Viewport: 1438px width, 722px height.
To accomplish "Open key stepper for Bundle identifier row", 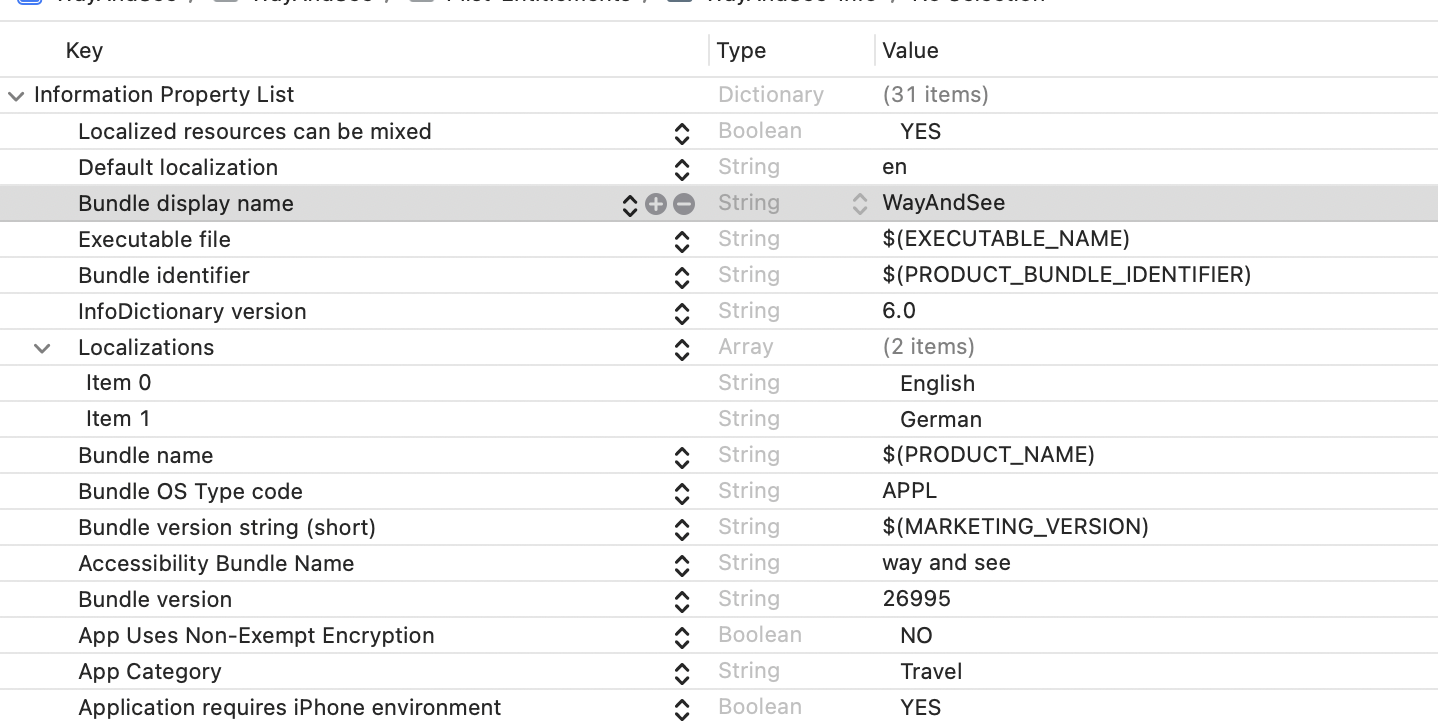I will tap(682, 277).
